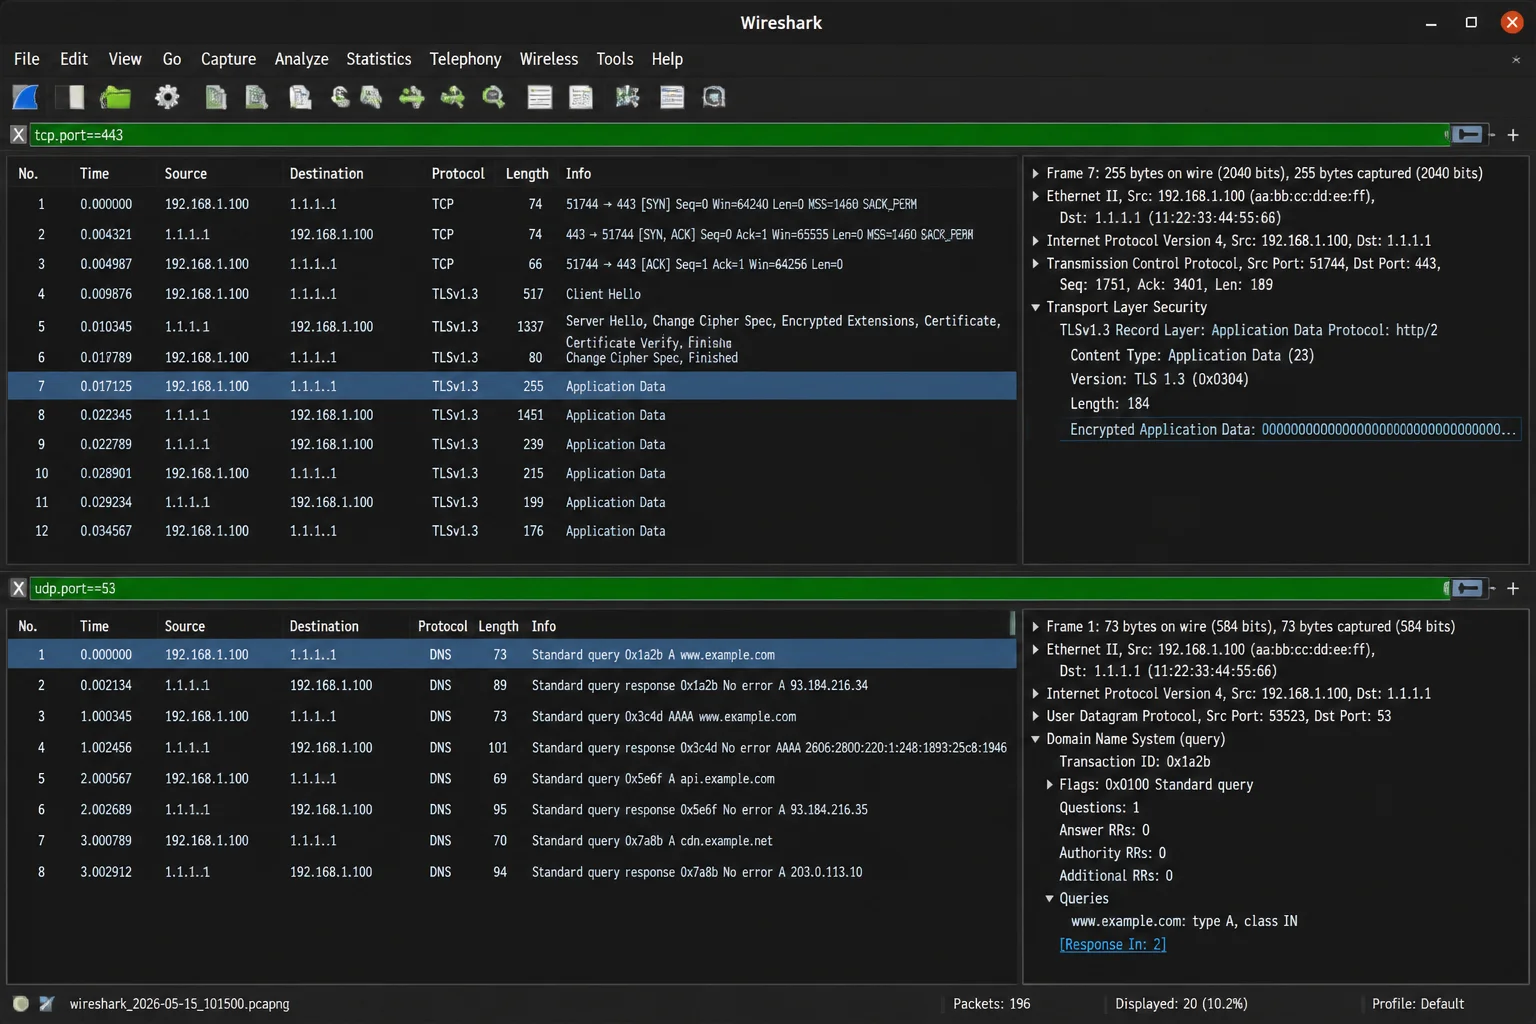1536x1024 pixels.
Task: Open the Telephony menu
Action: tap(465, 59)
